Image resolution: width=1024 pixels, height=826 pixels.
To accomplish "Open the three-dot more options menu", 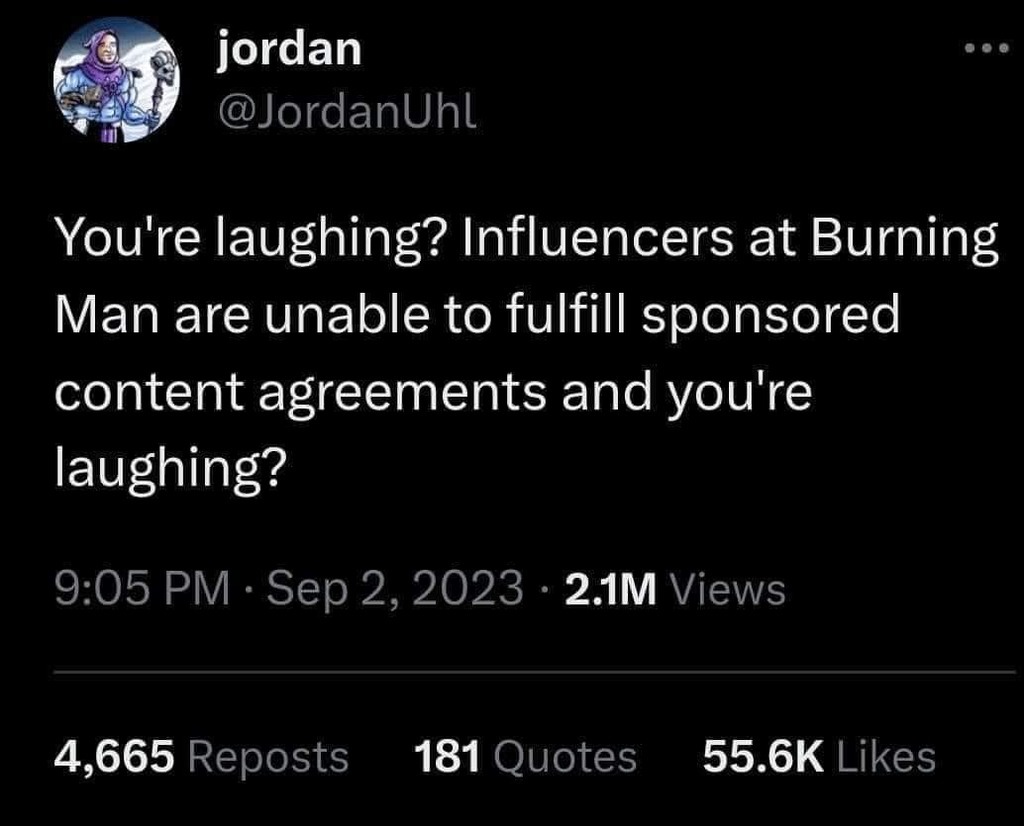I will [x=987, y=48].
